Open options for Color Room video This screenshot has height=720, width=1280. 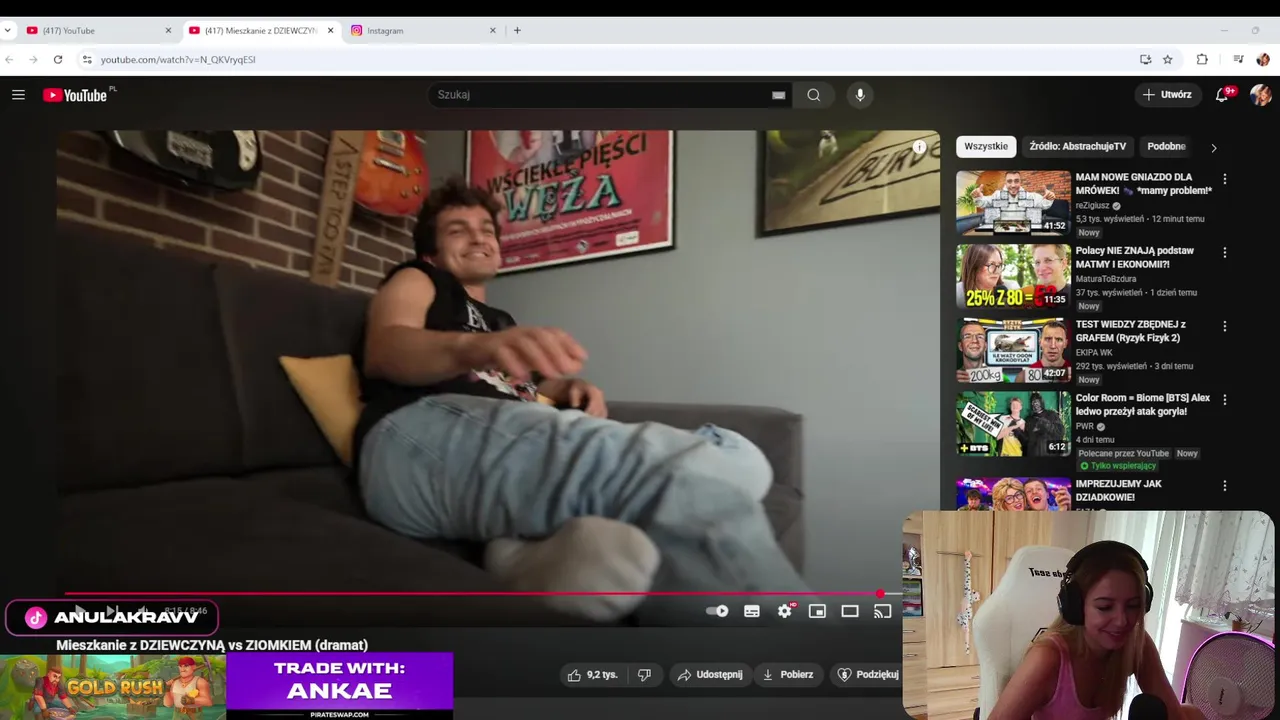[1225, 400]
